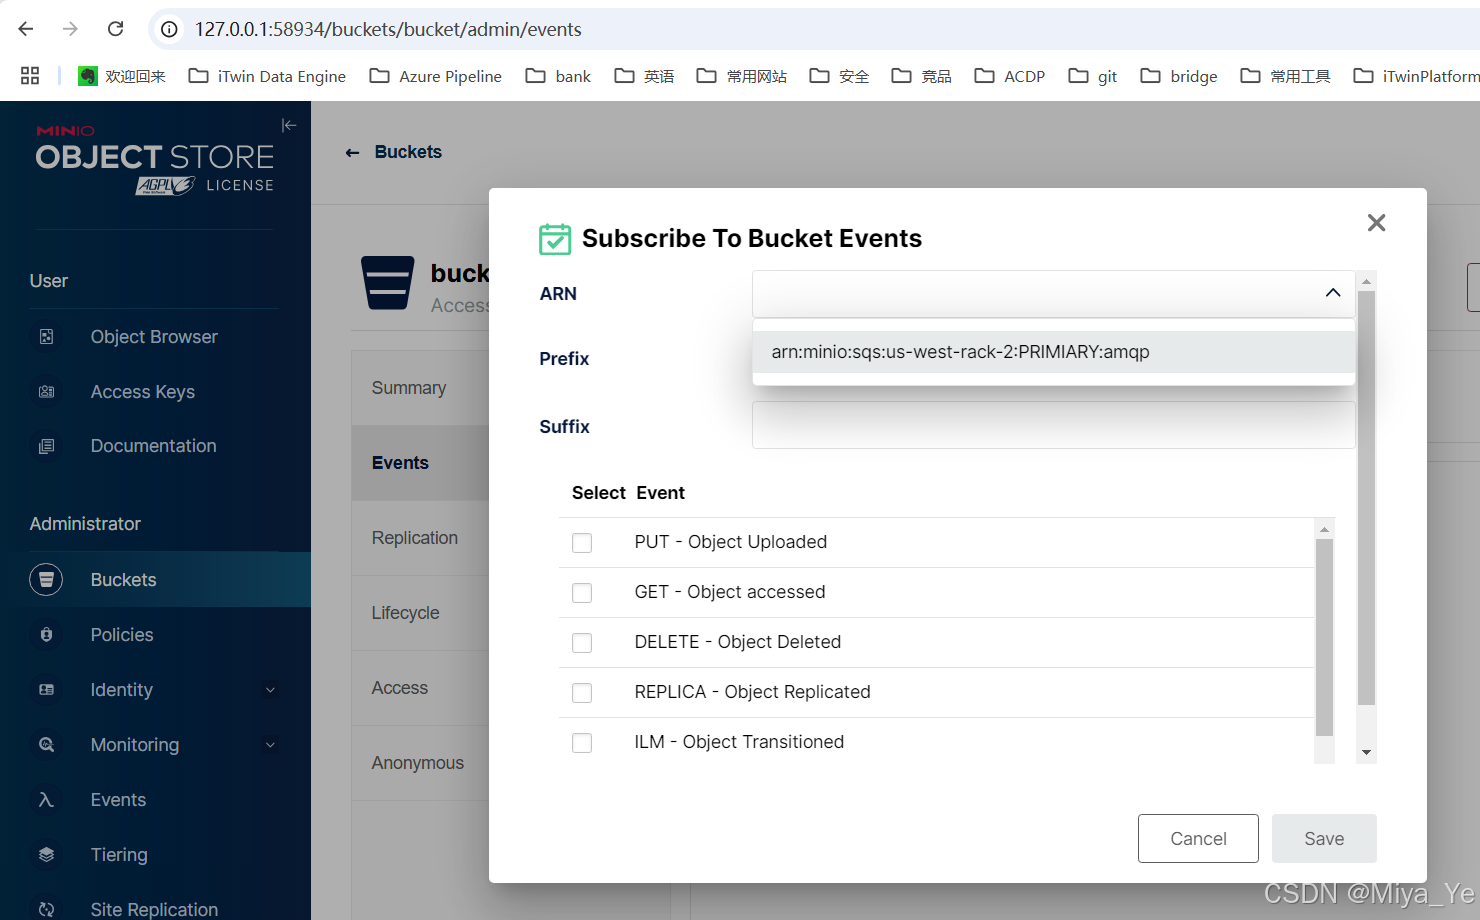Go back using the browser back arrow
Viewport: 1480px width, 920px height.
26,29
